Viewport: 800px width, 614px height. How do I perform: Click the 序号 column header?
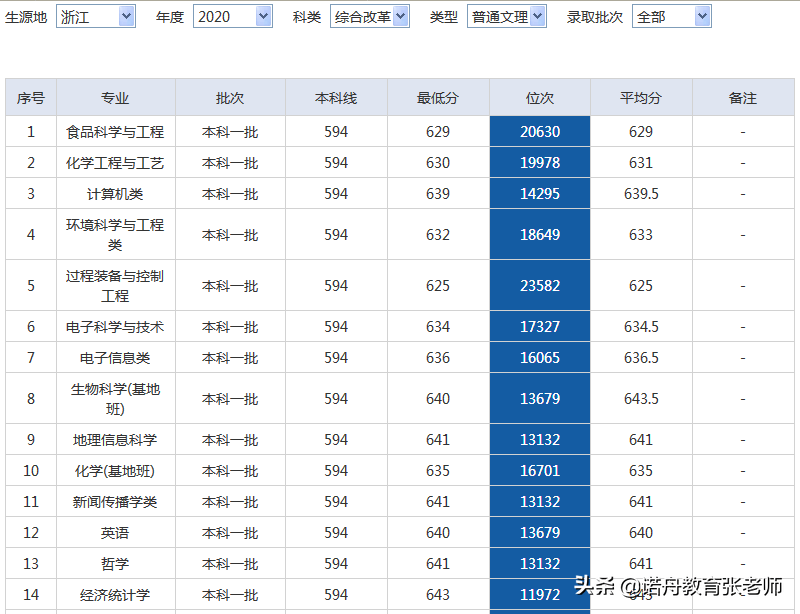31,97
